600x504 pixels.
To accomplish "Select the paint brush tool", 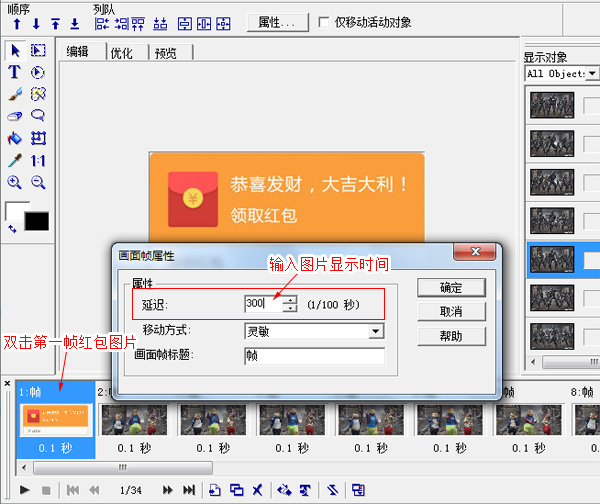I will (15, 94).
